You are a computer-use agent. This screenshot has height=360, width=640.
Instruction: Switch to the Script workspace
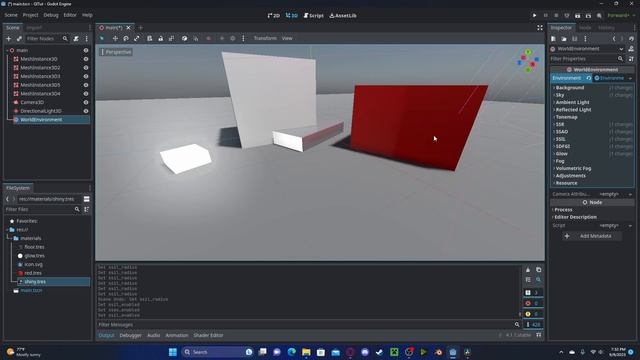click(313, 16)
